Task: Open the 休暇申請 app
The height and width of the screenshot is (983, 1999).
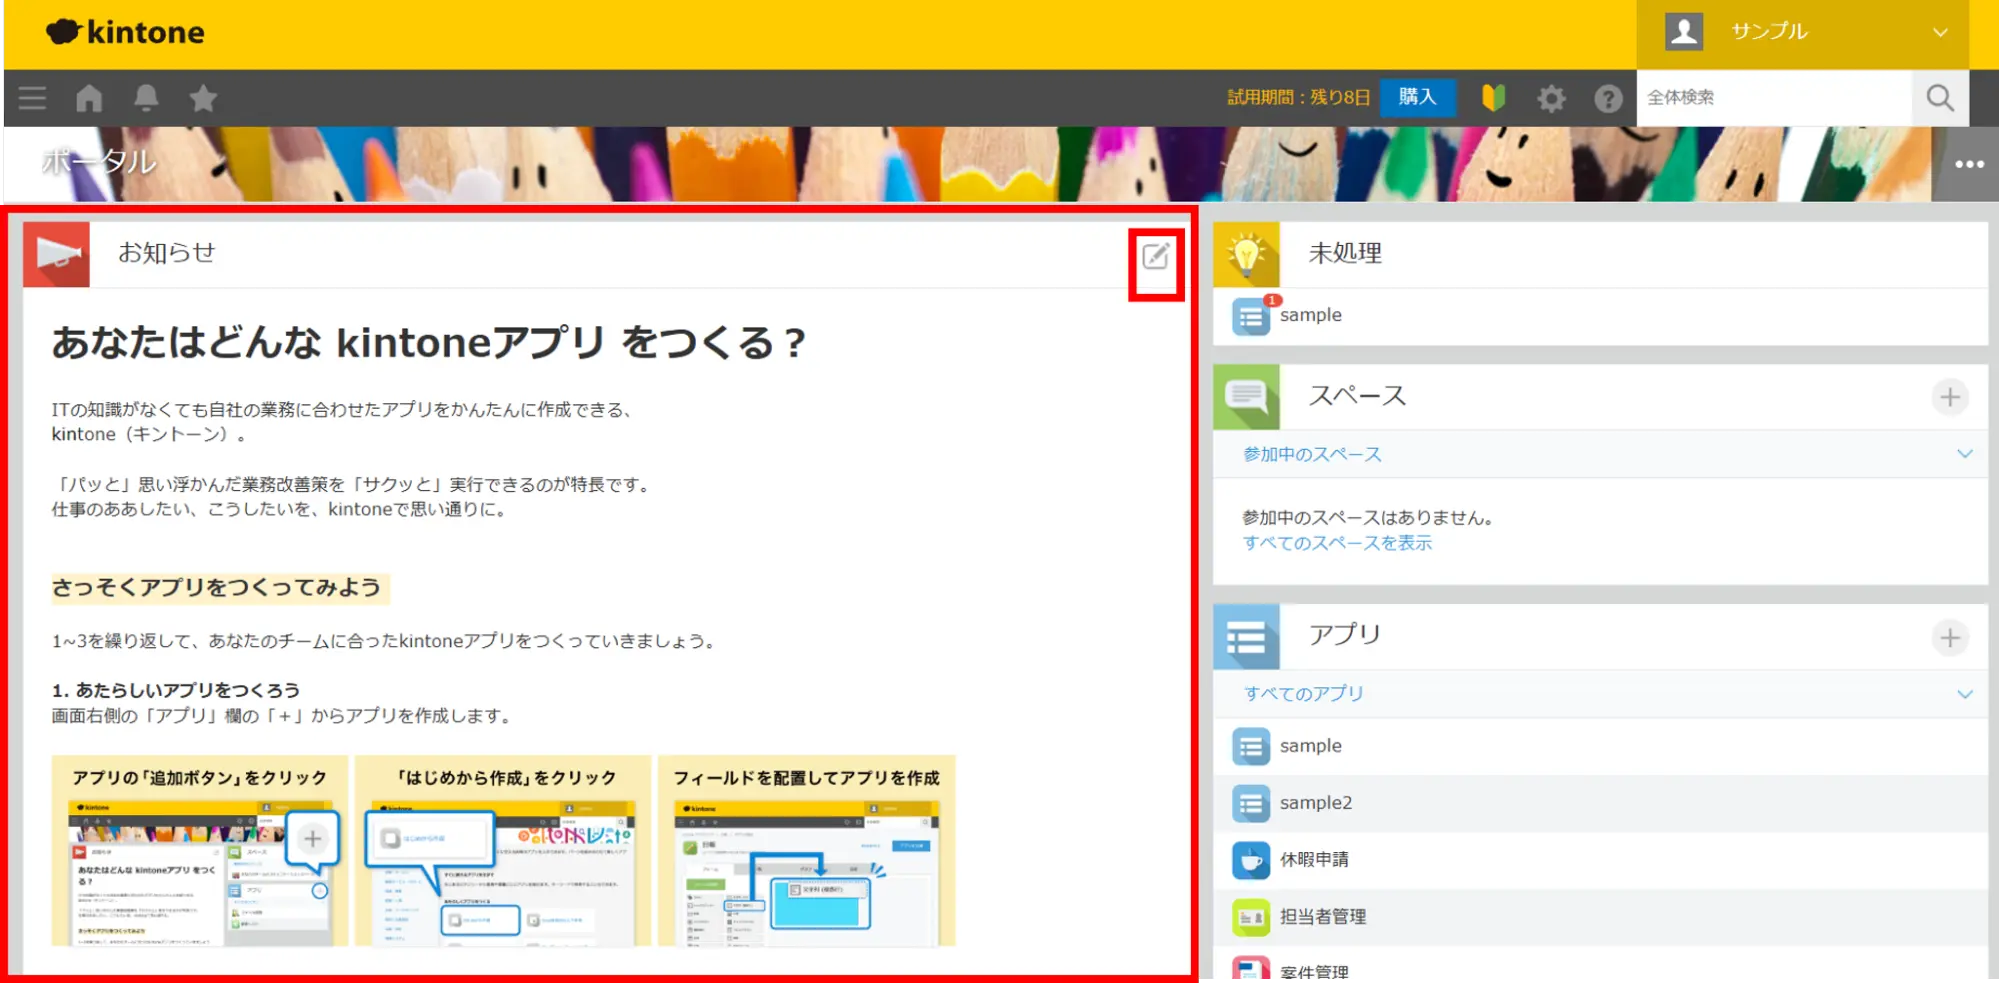Action: (1313, 860)
